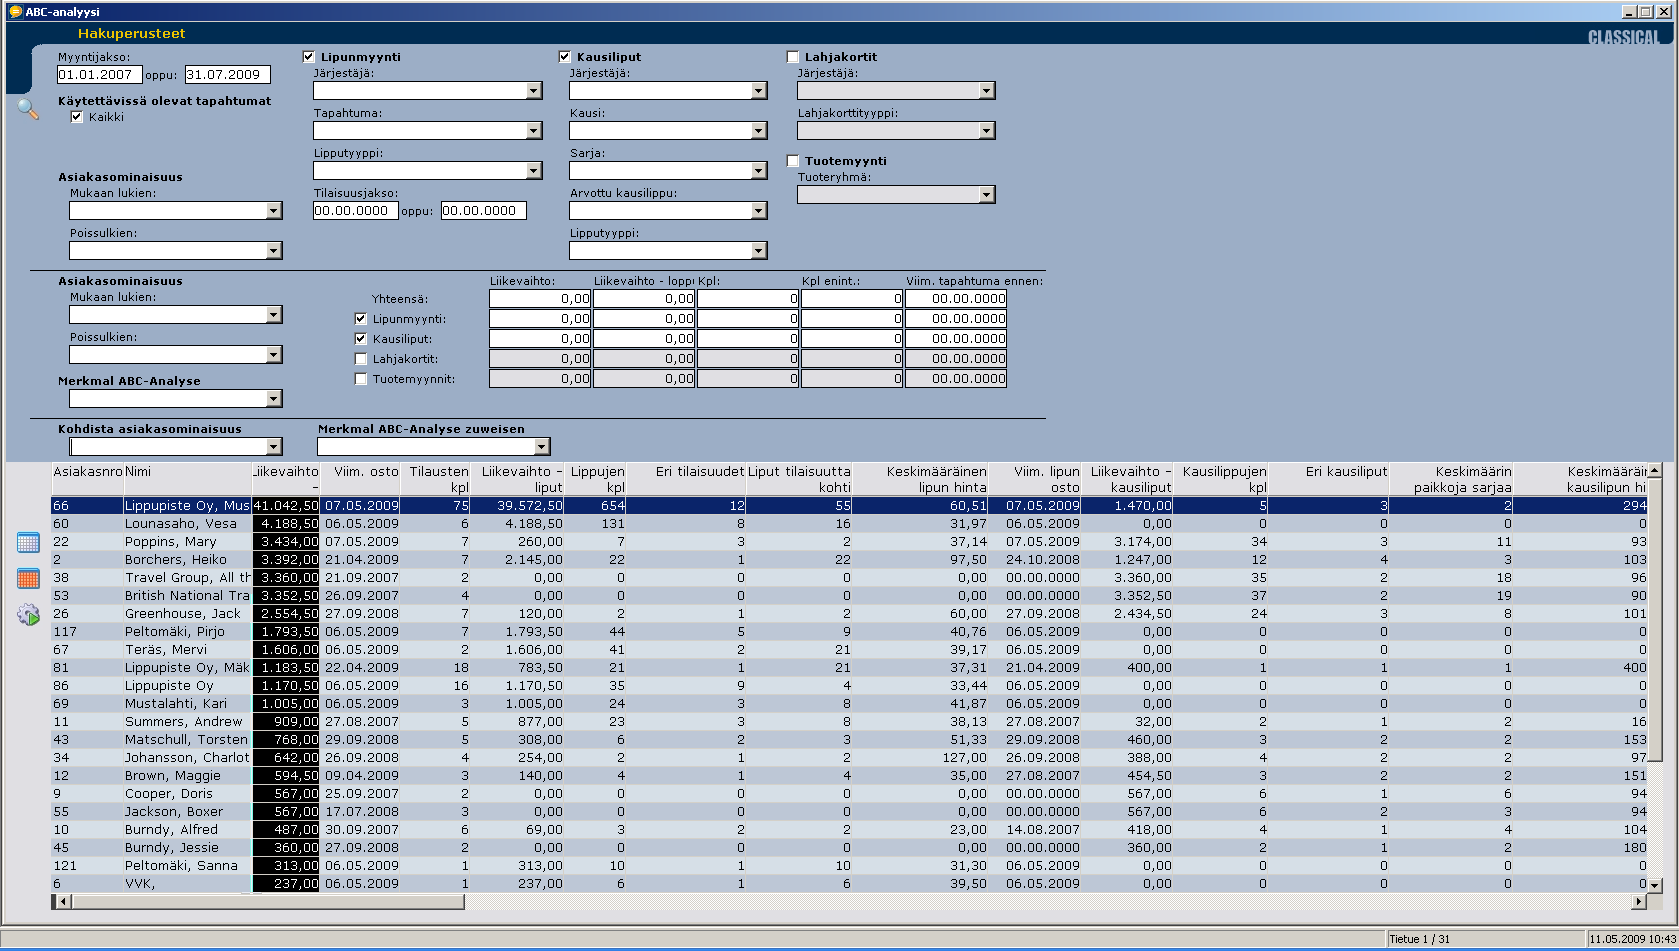Sort by Tilausten kpl column header

click(436, 479)
